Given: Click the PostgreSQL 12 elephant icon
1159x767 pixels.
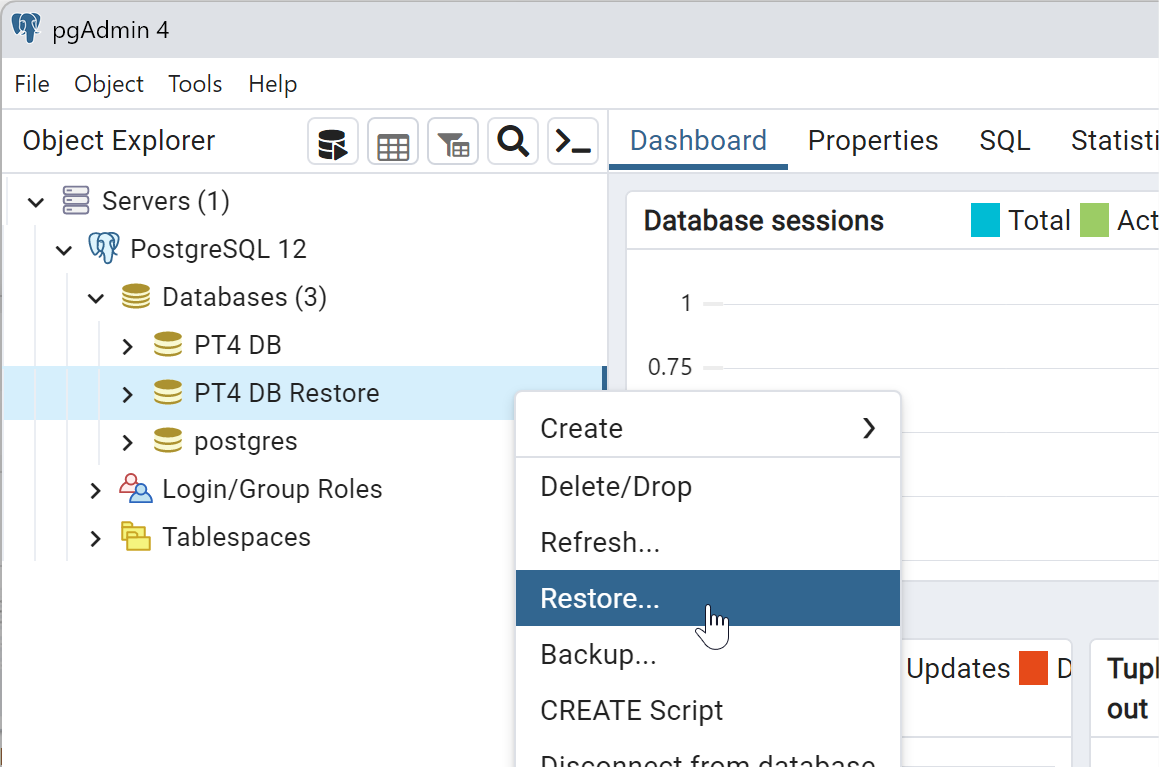Looking at the screenshot, I should (x=104, y=248).
